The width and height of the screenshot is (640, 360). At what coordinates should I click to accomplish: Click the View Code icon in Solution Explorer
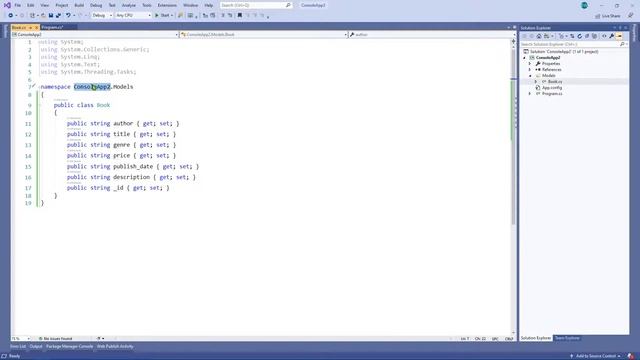(x=604, y=36)
